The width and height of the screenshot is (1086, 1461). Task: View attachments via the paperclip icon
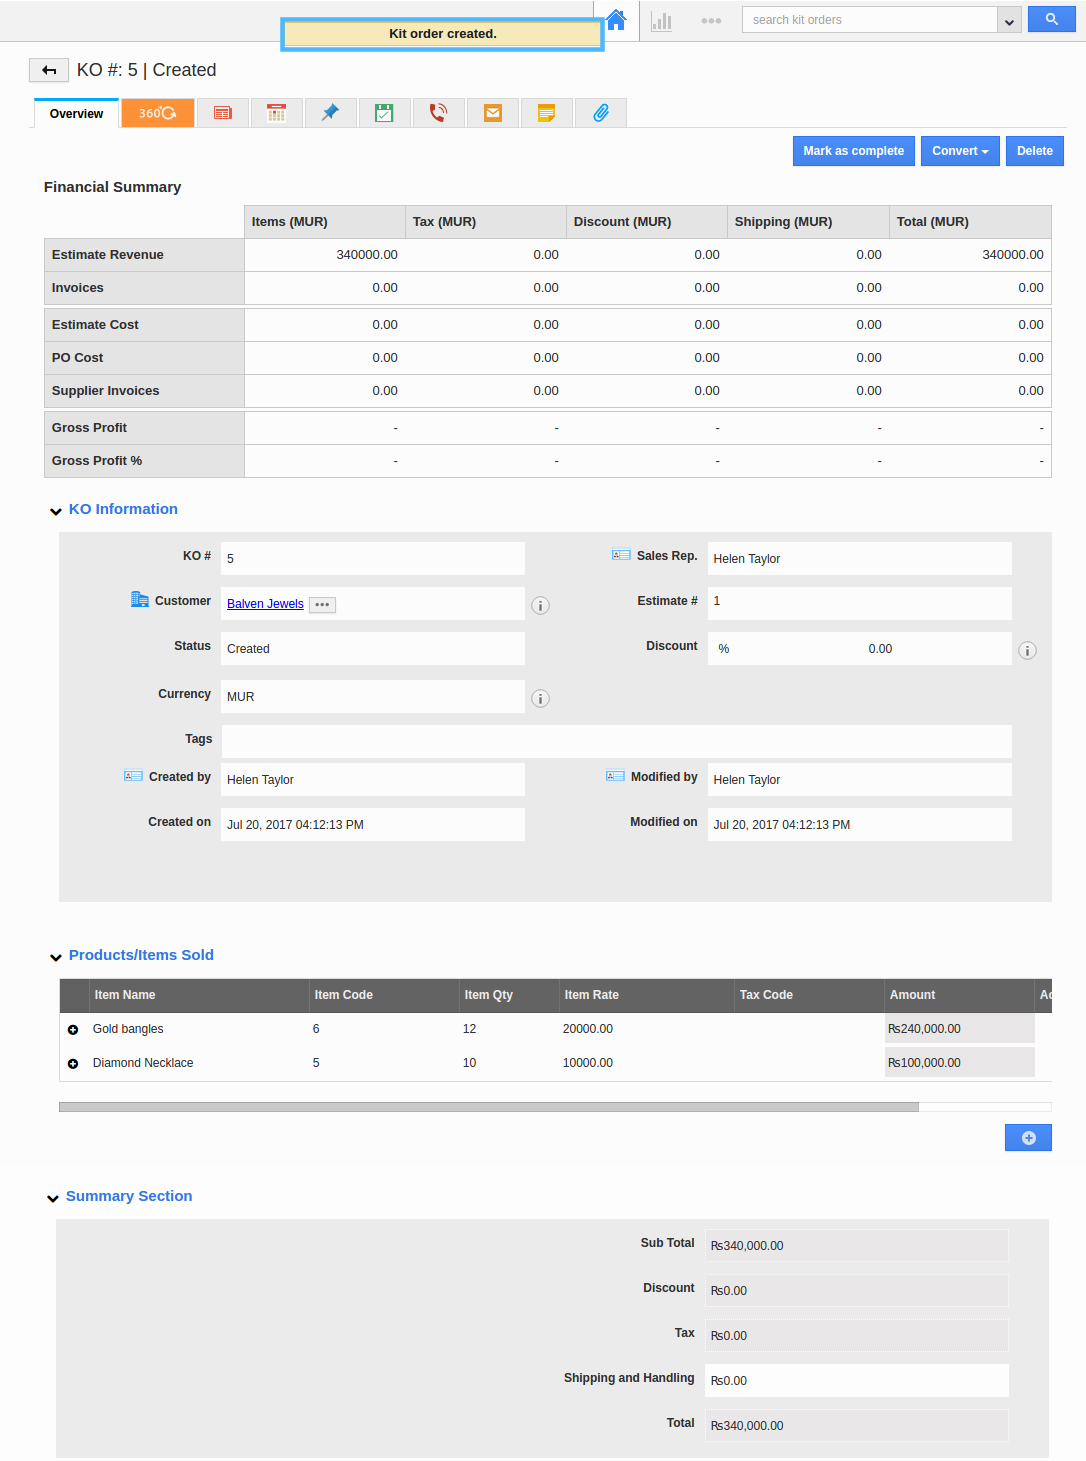pos(600,113)
